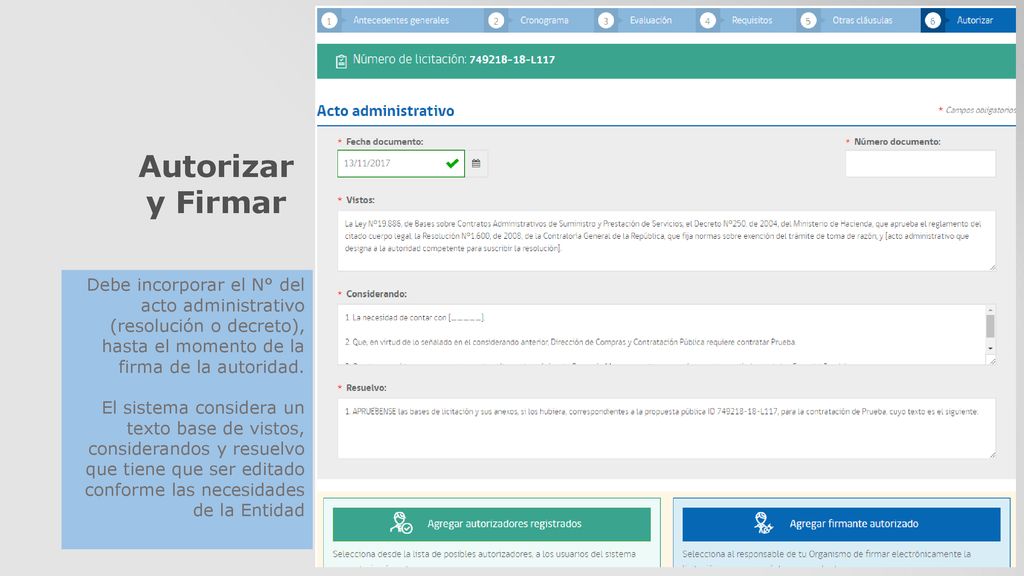This screenshot has width=1024, height=576.
Task: Click the Fecha documento date field
Action: [400, 163]
